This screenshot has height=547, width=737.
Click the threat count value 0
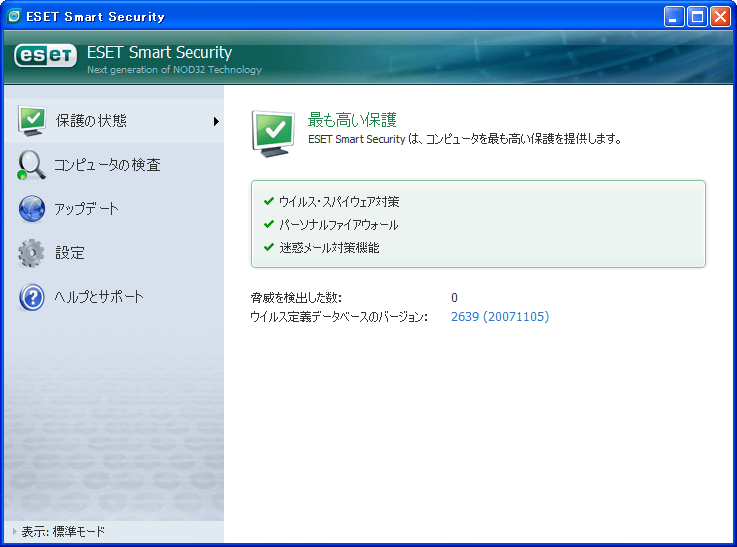coord(454,297)
